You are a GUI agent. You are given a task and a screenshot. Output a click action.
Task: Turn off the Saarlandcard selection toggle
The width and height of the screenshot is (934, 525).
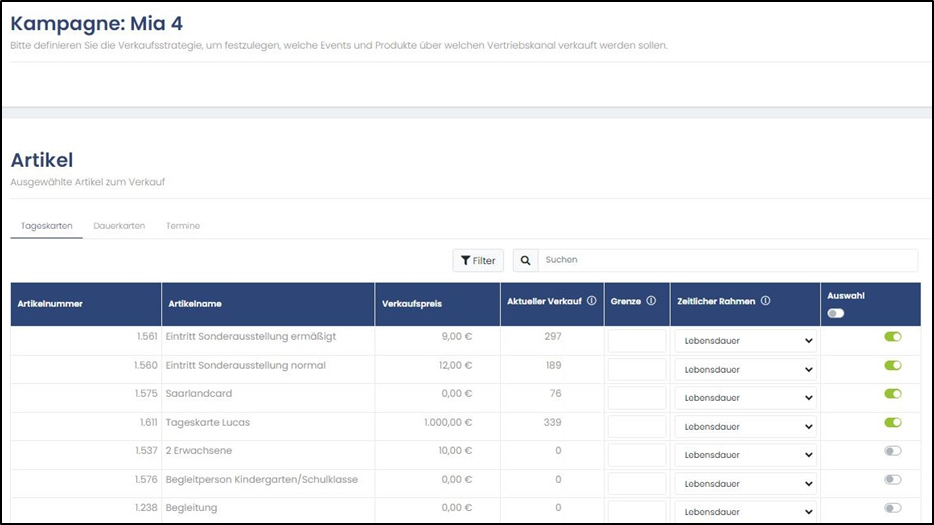point(893,394)
